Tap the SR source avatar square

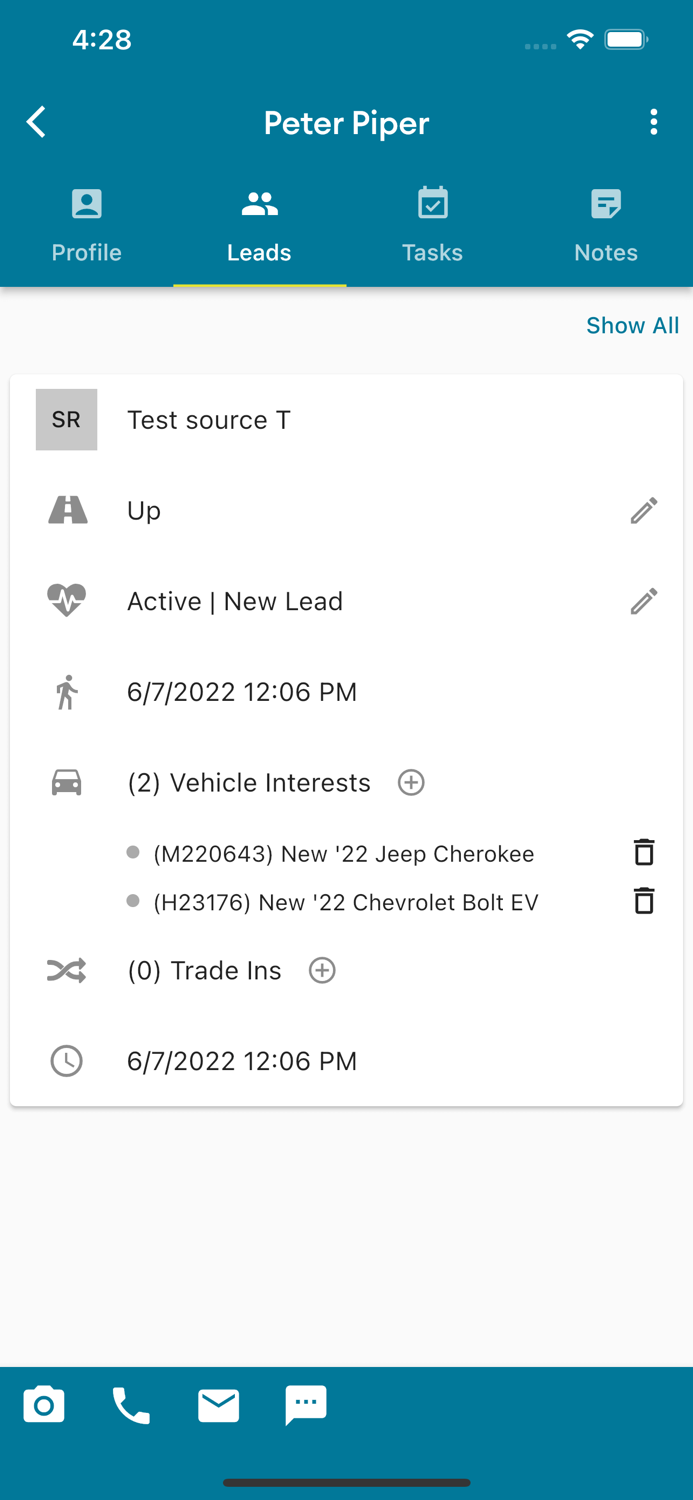click(66, 419)
